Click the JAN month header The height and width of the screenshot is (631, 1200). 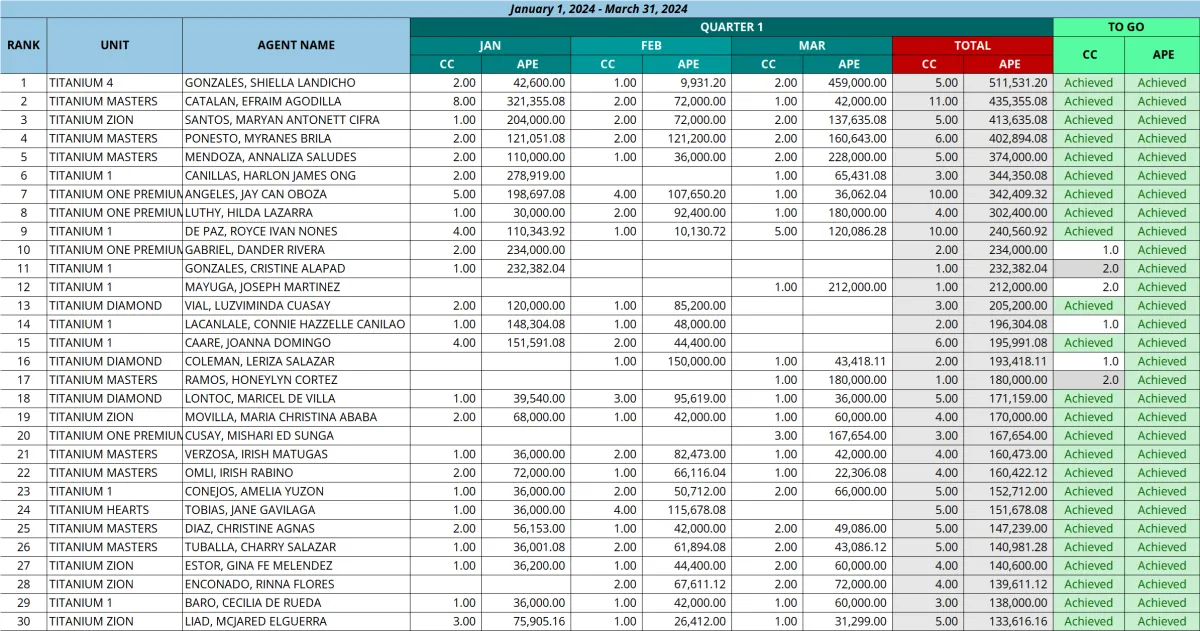click(490, 45)
